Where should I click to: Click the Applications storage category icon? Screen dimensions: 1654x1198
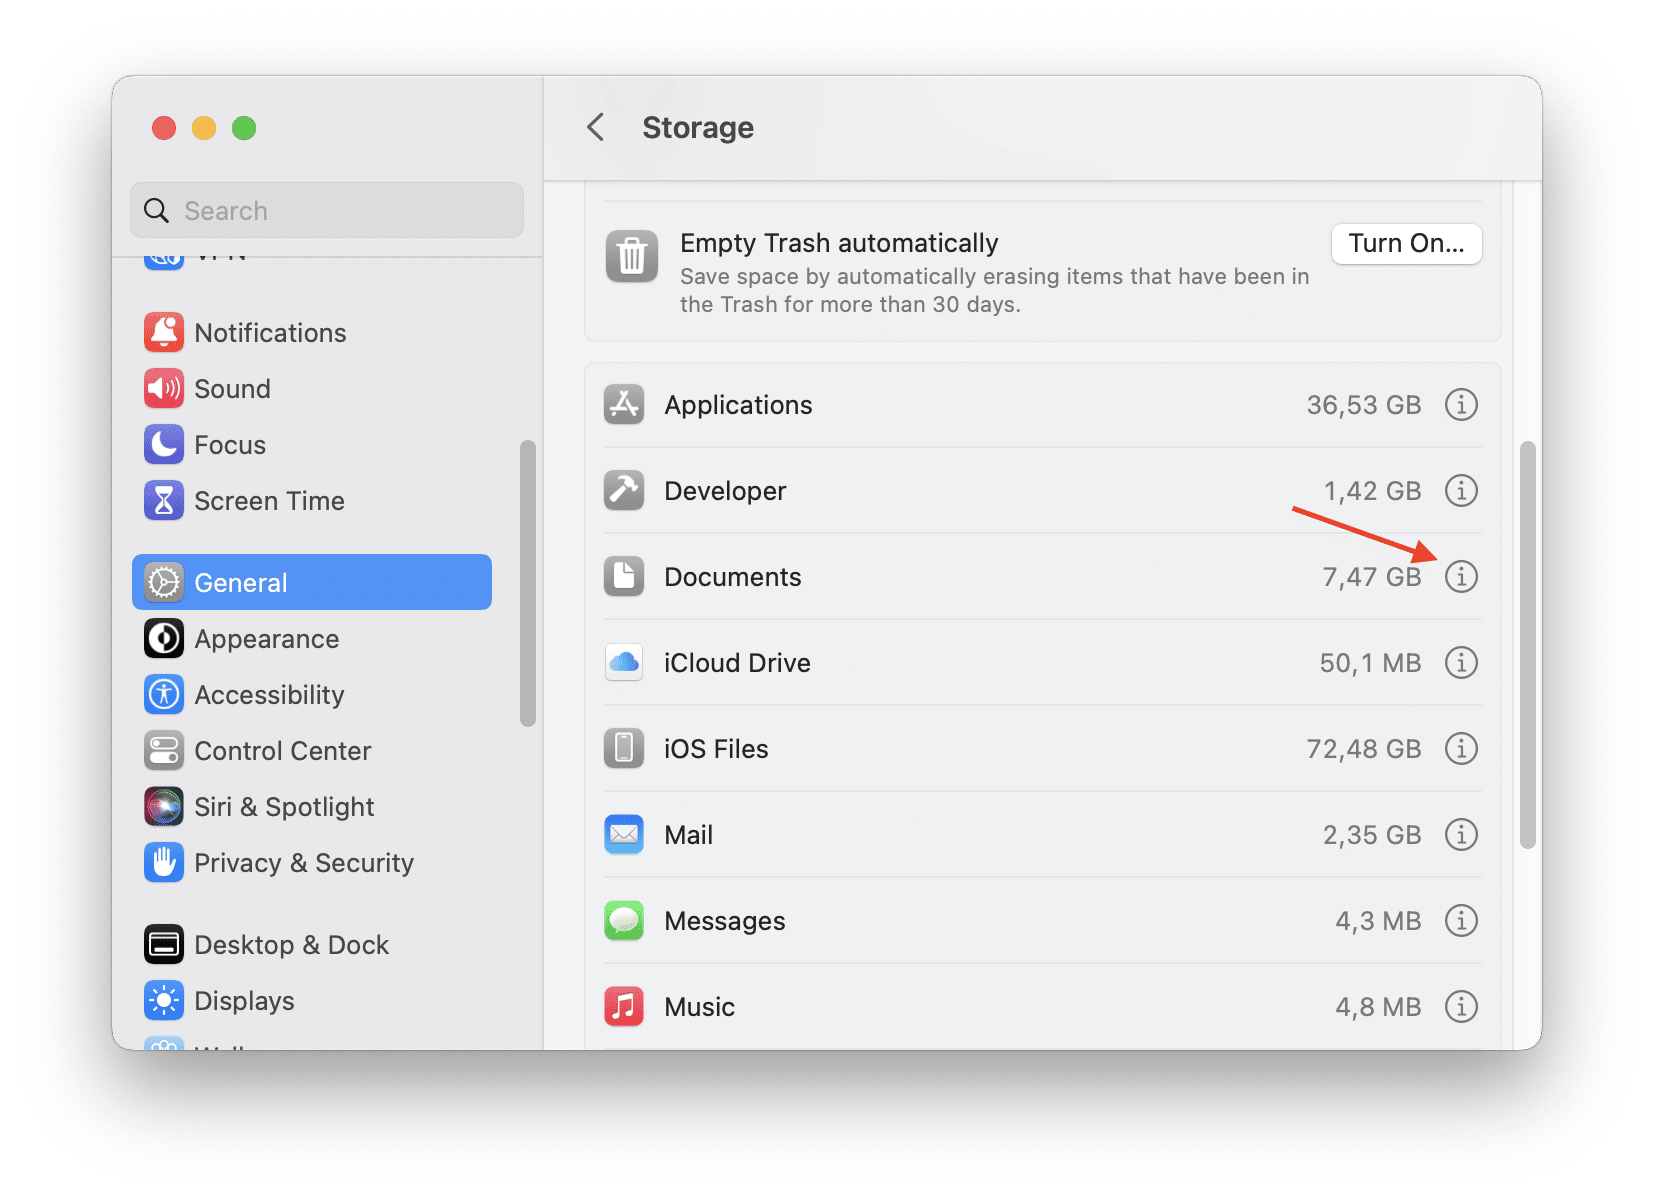click(623, 405)
